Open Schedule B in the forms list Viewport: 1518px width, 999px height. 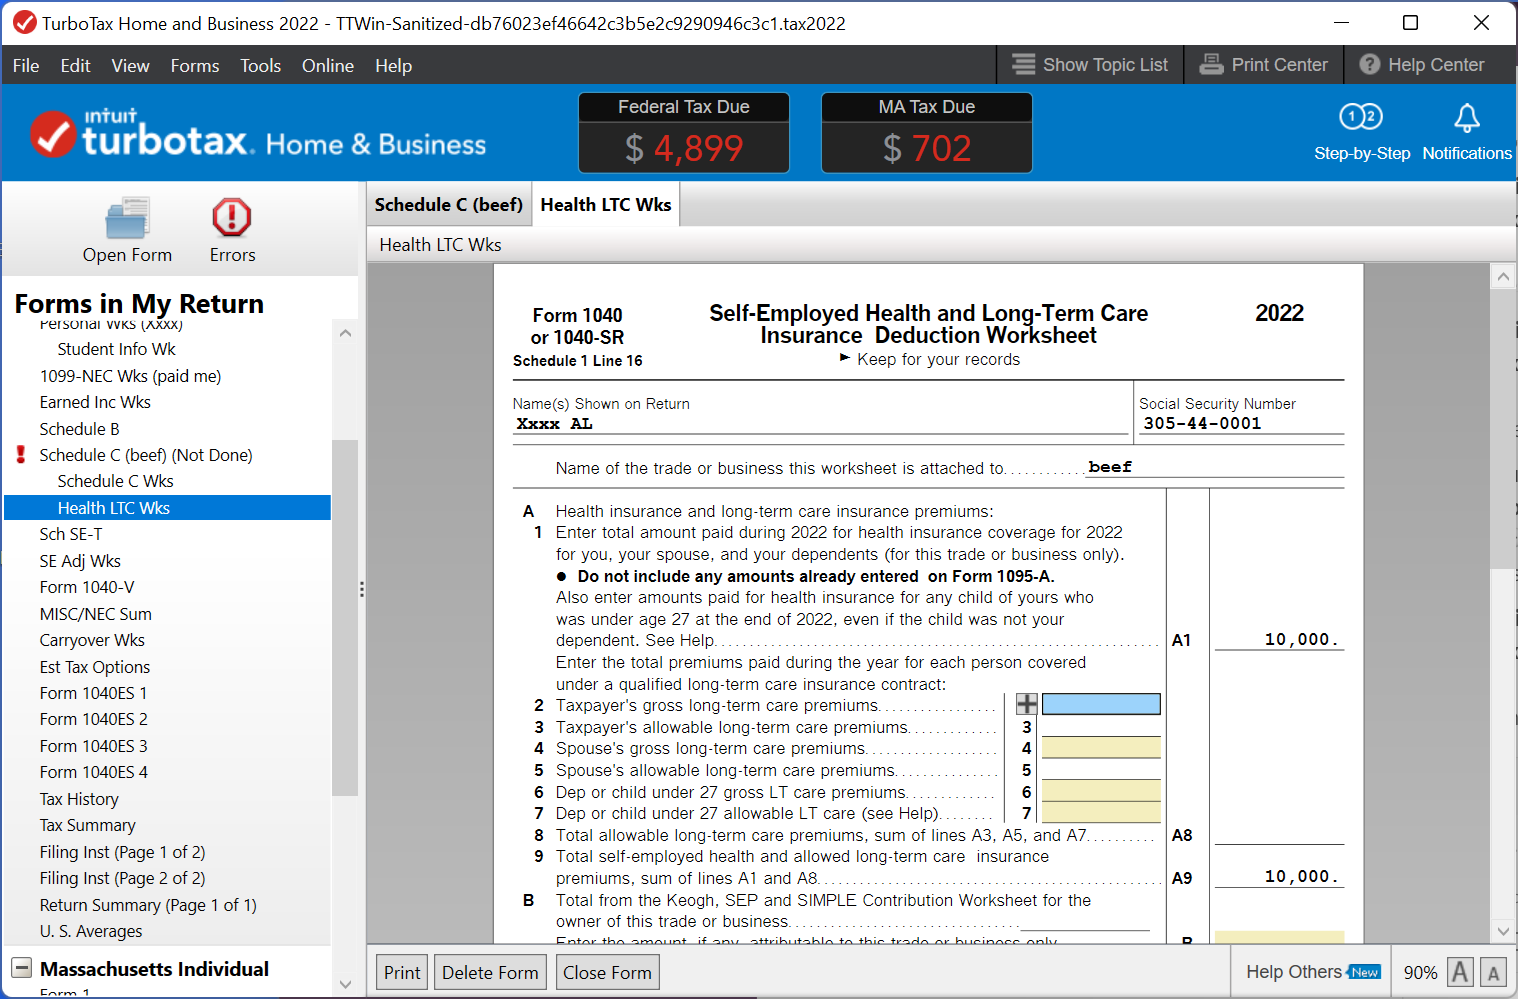click(x=79, y=429)
